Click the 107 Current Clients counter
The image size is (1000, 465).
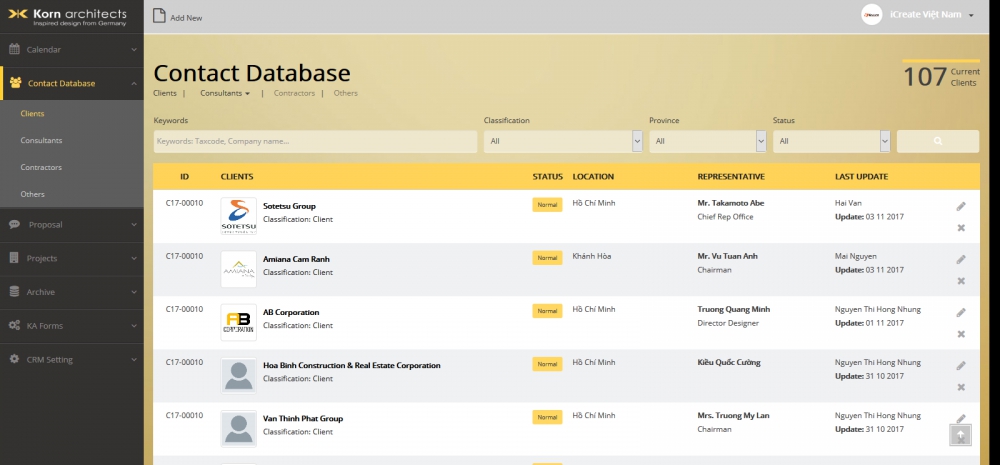[x=941, y=77]
